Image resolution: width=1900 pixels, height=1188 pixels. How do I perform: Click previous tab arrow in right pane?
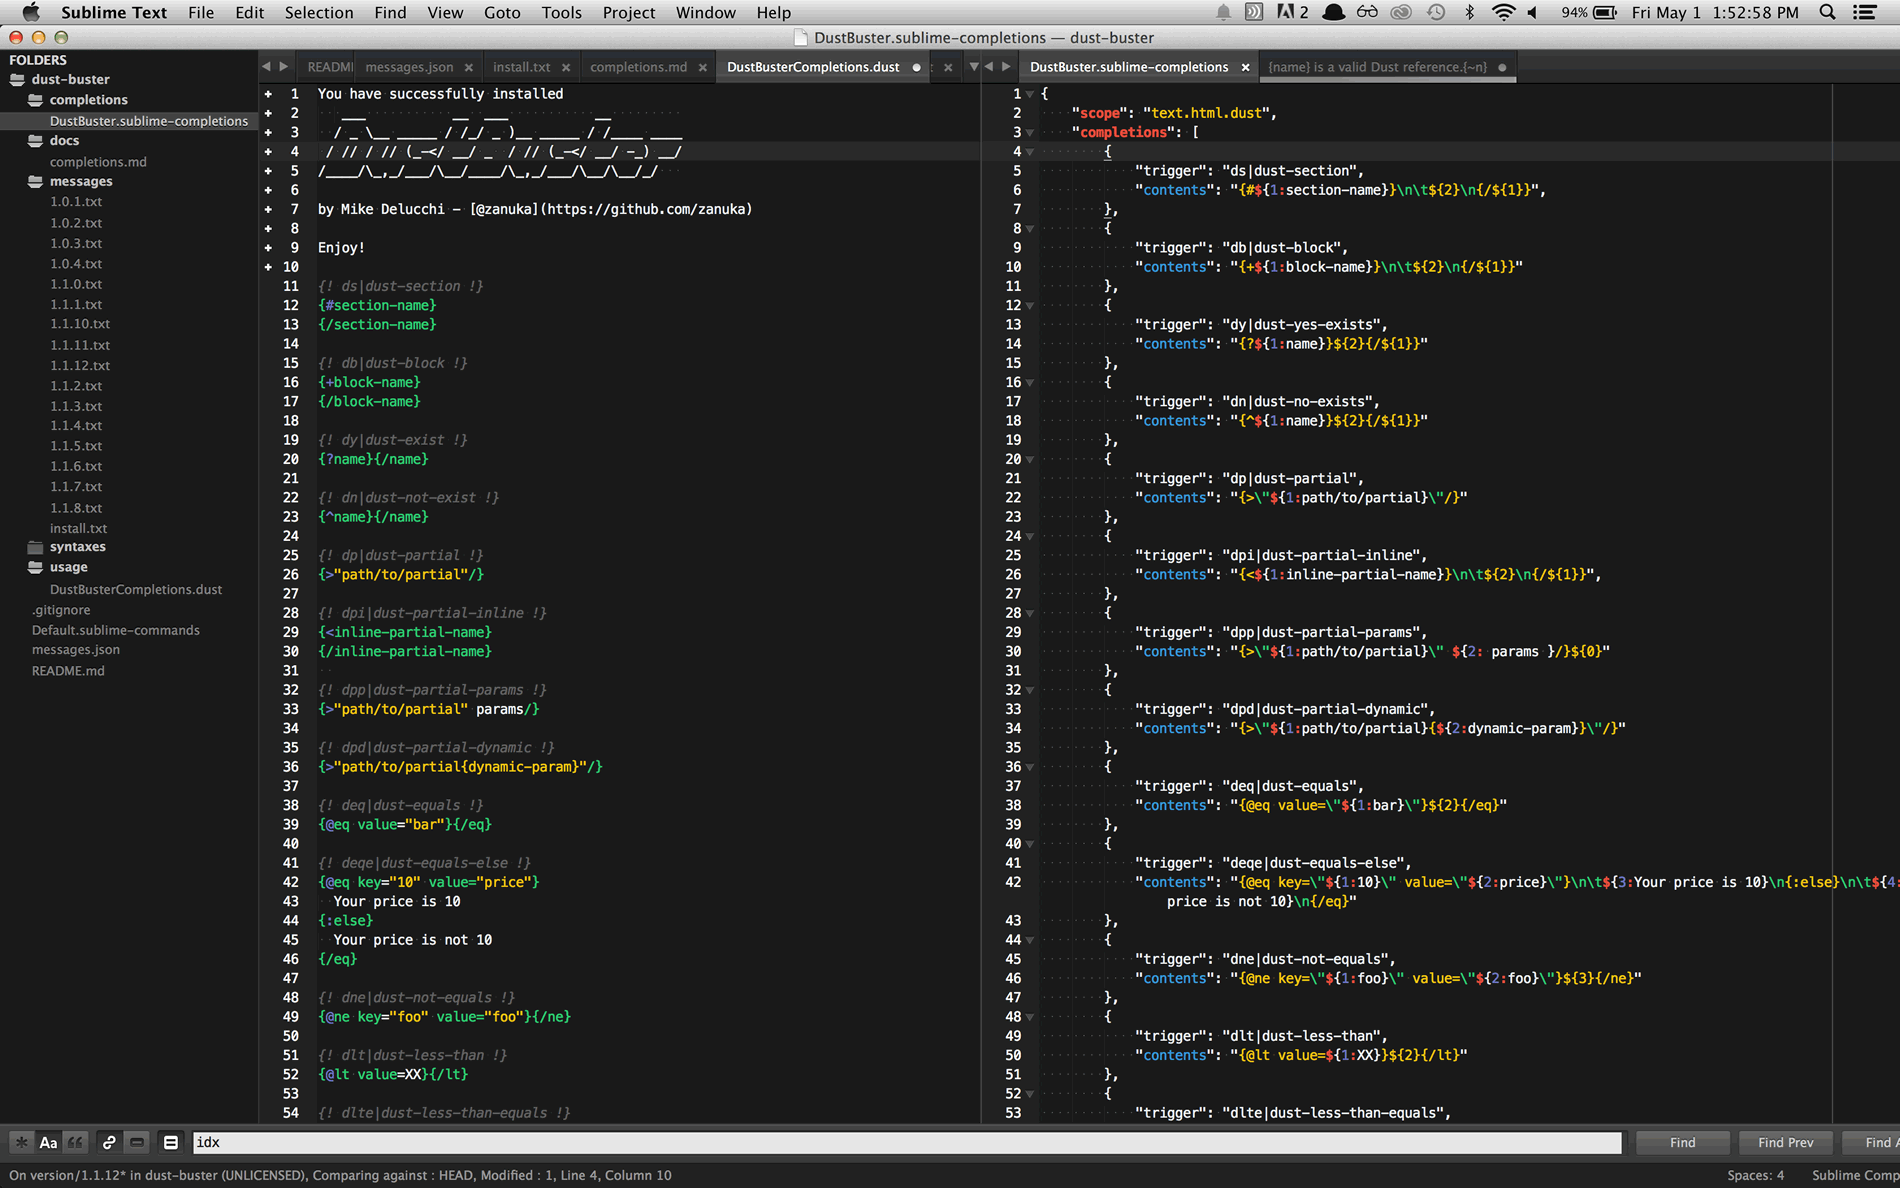pos(989,67)
